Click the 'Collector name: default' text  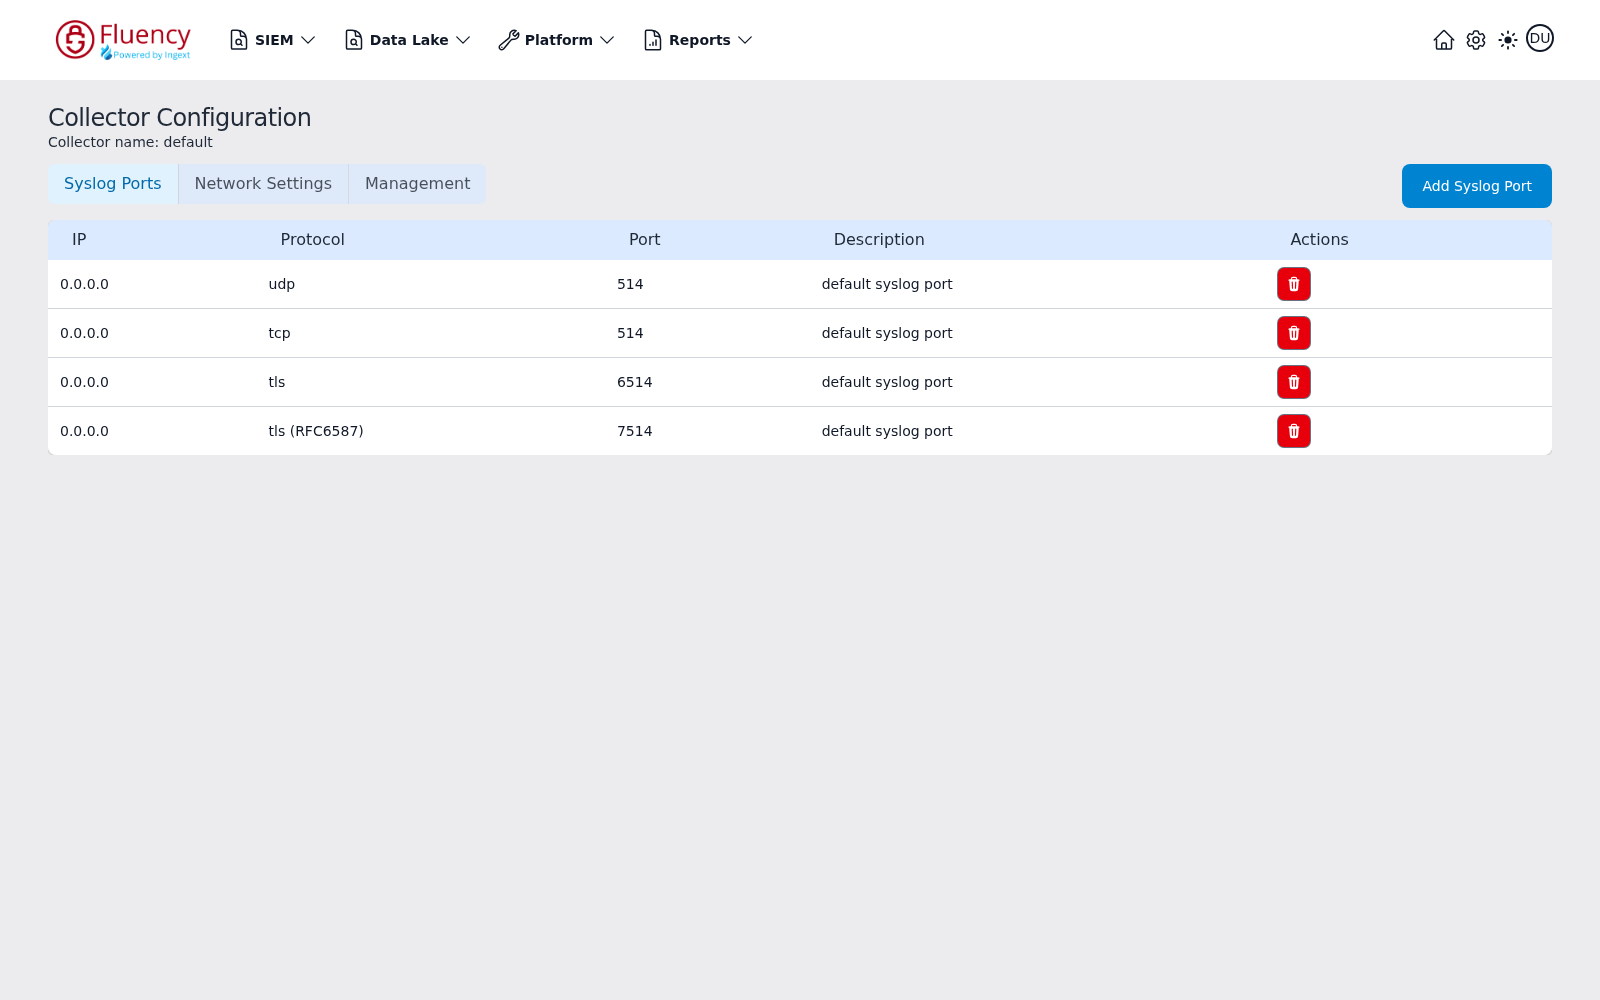130,142
